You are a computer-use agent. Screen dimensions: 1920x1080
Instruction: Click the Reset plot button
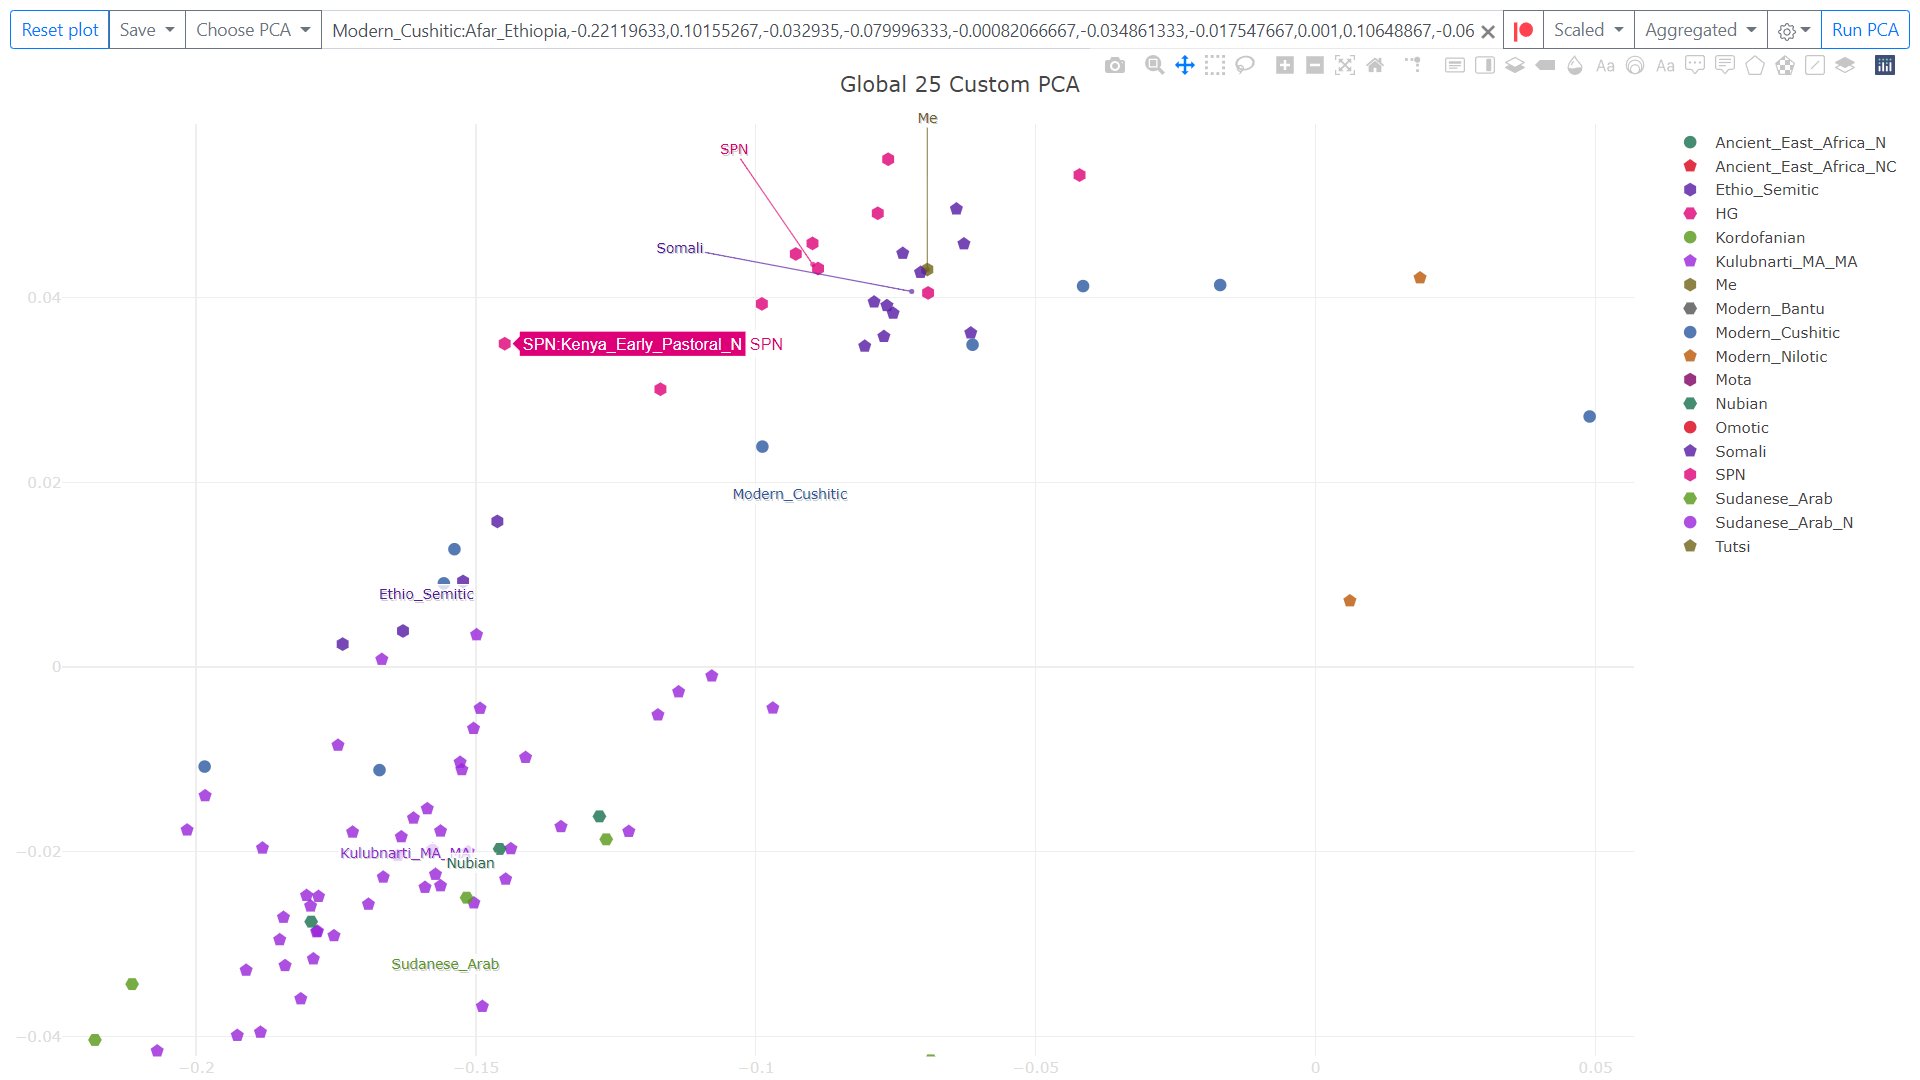[60, 30]
